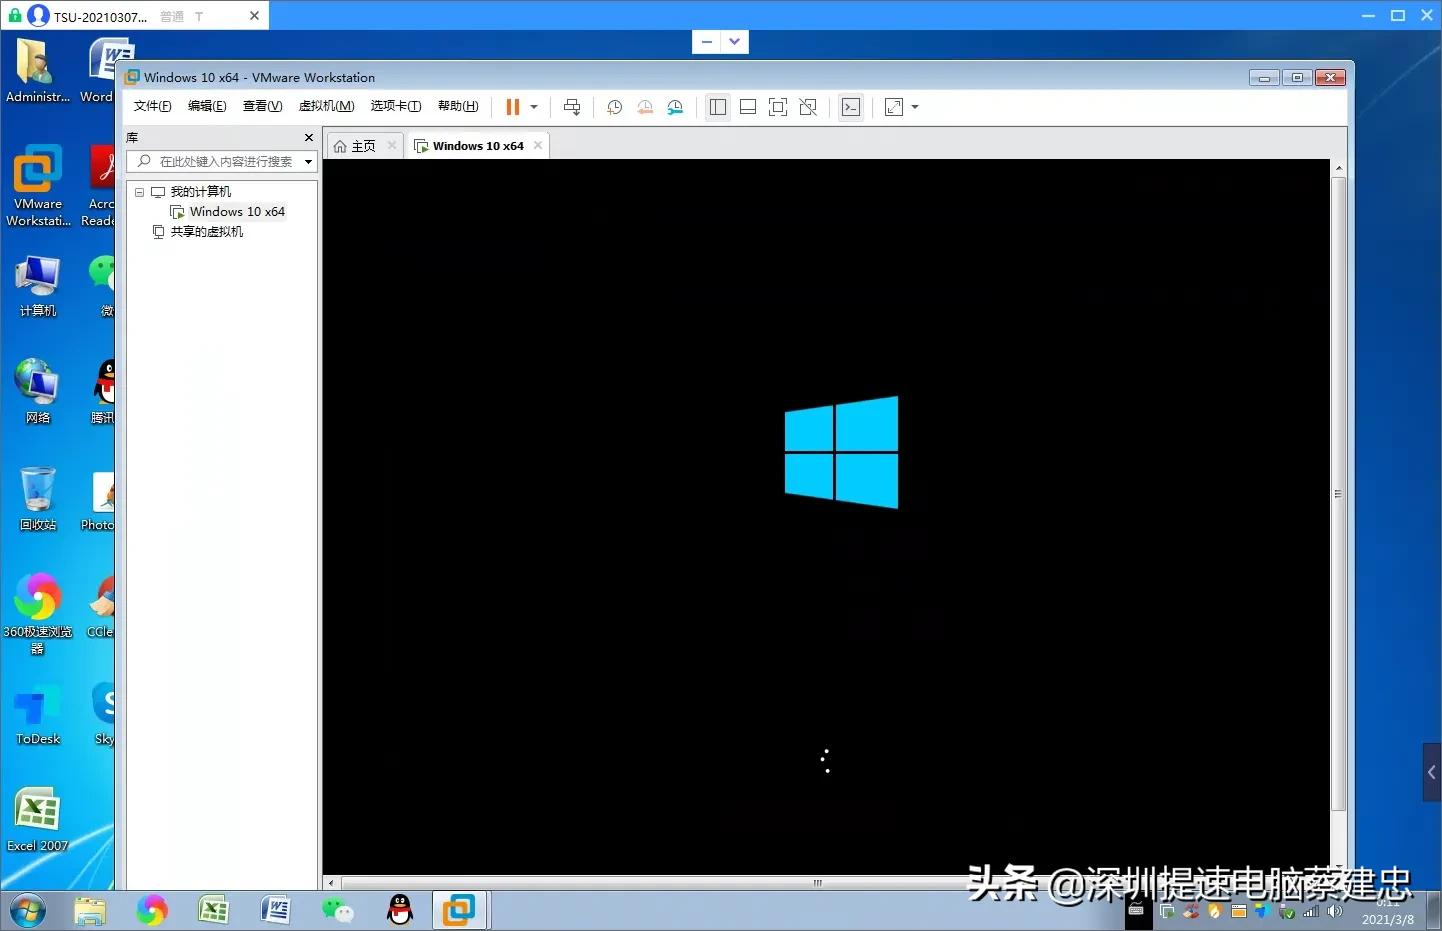The height and width of the screenshot is (931, 1442).
Task: Expand the library search filter dropdown
Action: [308, 162]
